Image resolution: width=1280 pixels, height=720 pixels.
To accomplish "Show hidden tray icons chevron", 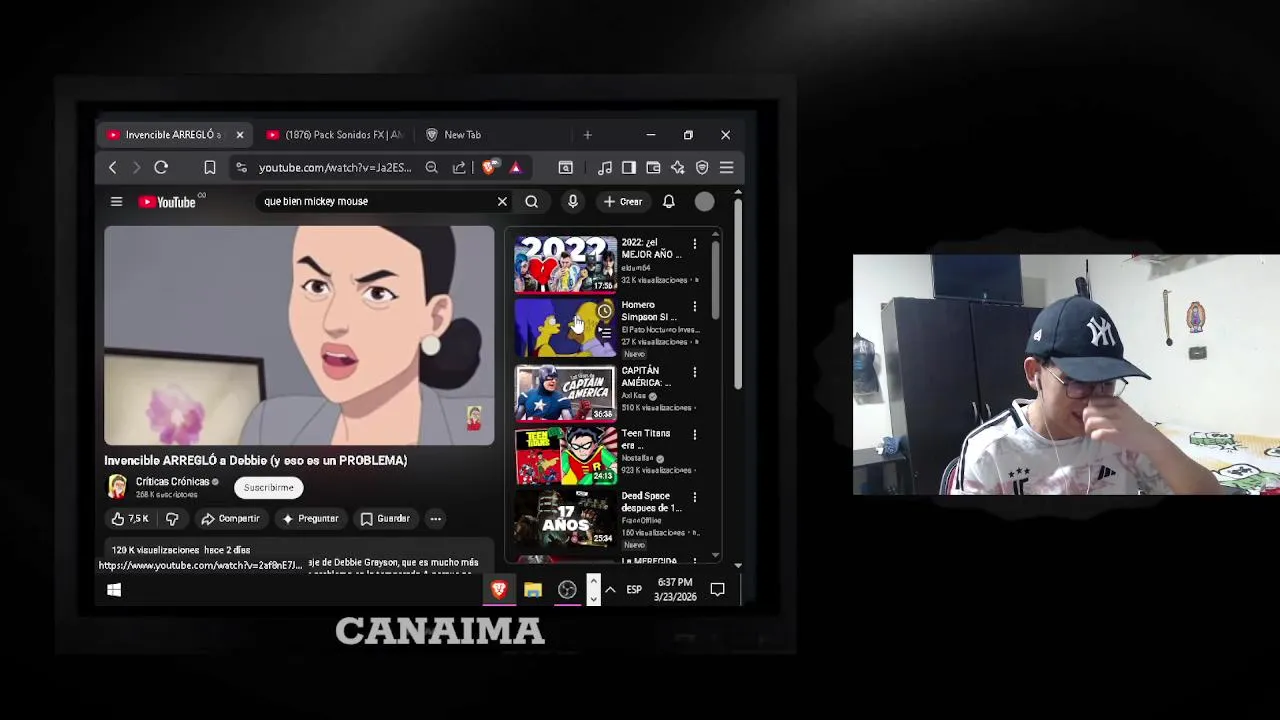I will tap(610, 590).
